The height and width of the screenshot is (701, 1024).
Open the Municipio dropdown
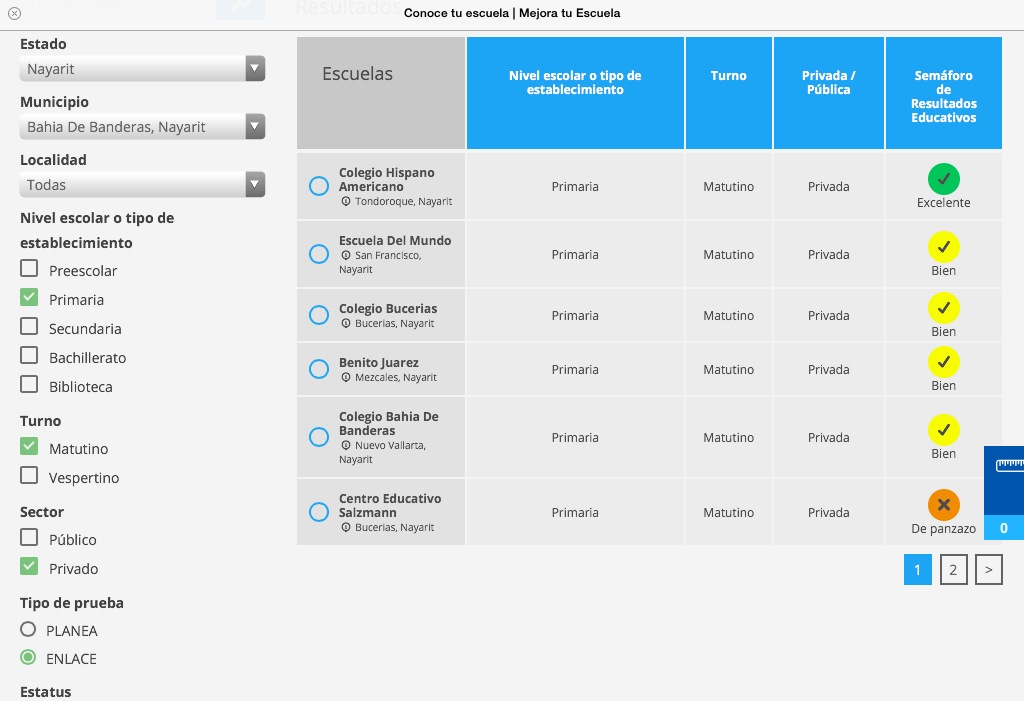142,127
